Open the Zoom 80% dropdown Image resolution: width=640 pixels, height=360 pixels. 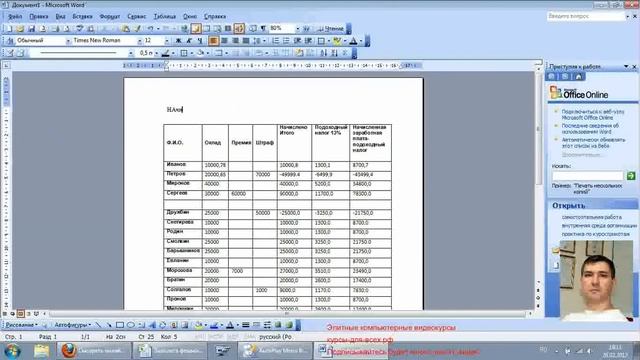click(298, 29)
